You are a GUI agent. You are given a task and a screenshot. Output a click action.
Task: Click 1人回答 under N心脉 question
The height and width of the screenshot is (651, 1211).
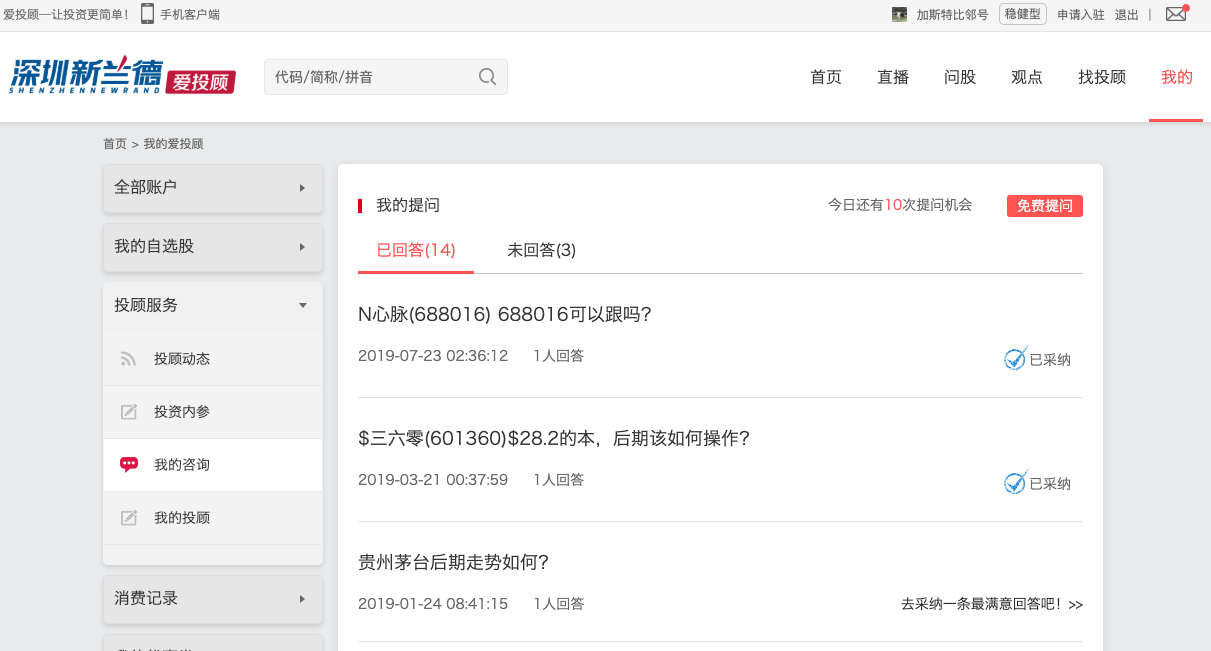pyautogui.click(x=559, y=356)
